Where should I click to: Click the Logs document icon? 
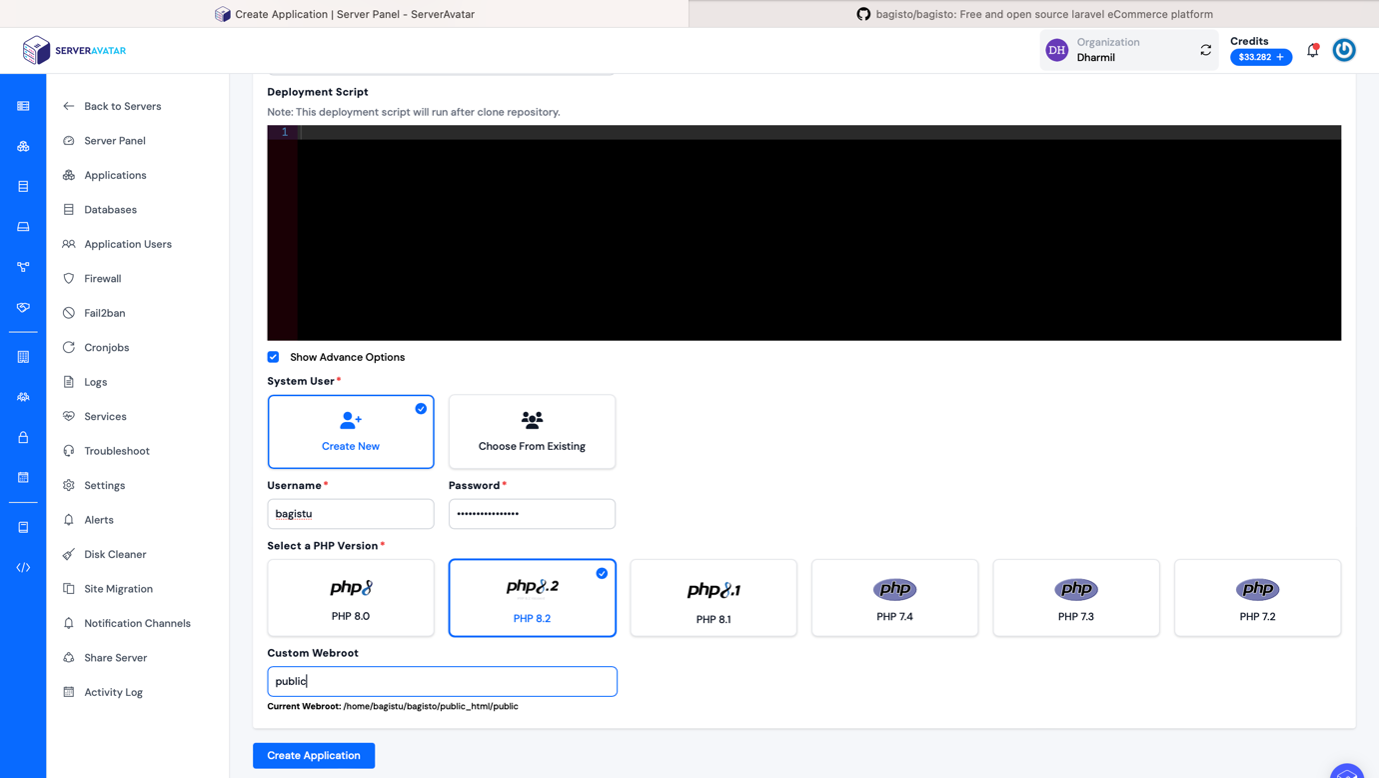(x=69, y=383)
